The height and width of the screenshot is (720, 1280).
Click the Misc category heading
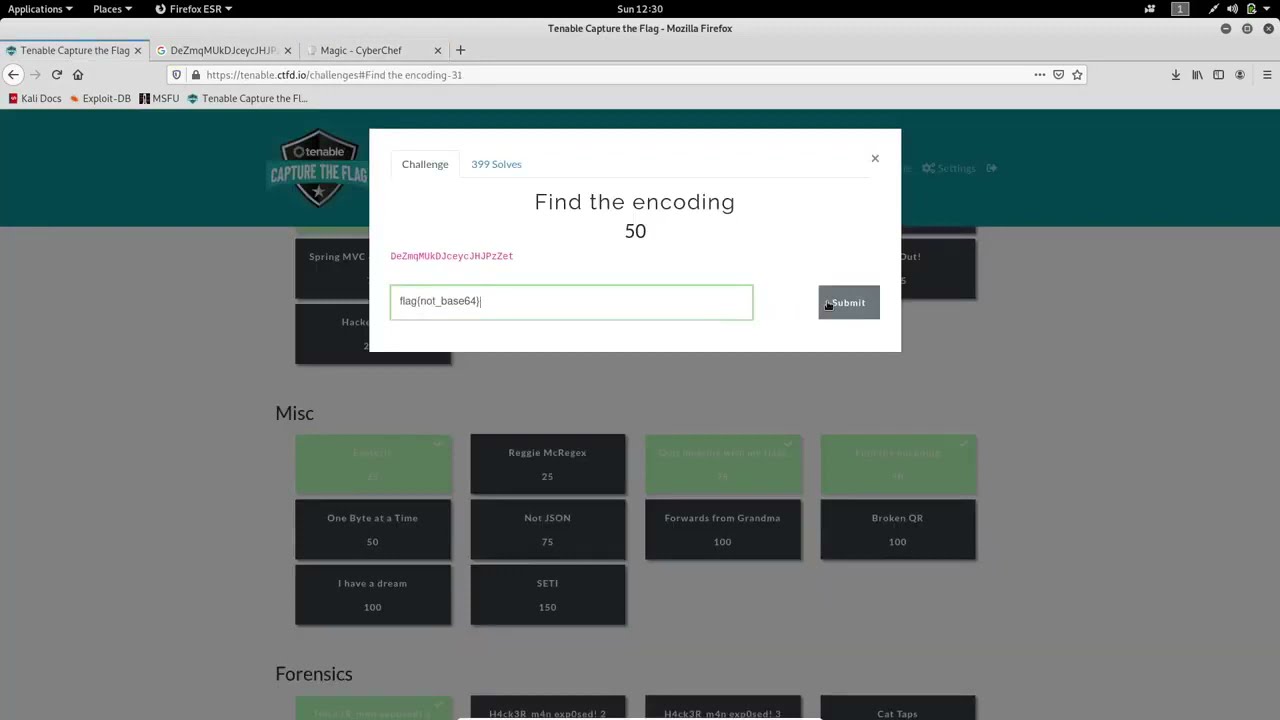coord(295,413)
